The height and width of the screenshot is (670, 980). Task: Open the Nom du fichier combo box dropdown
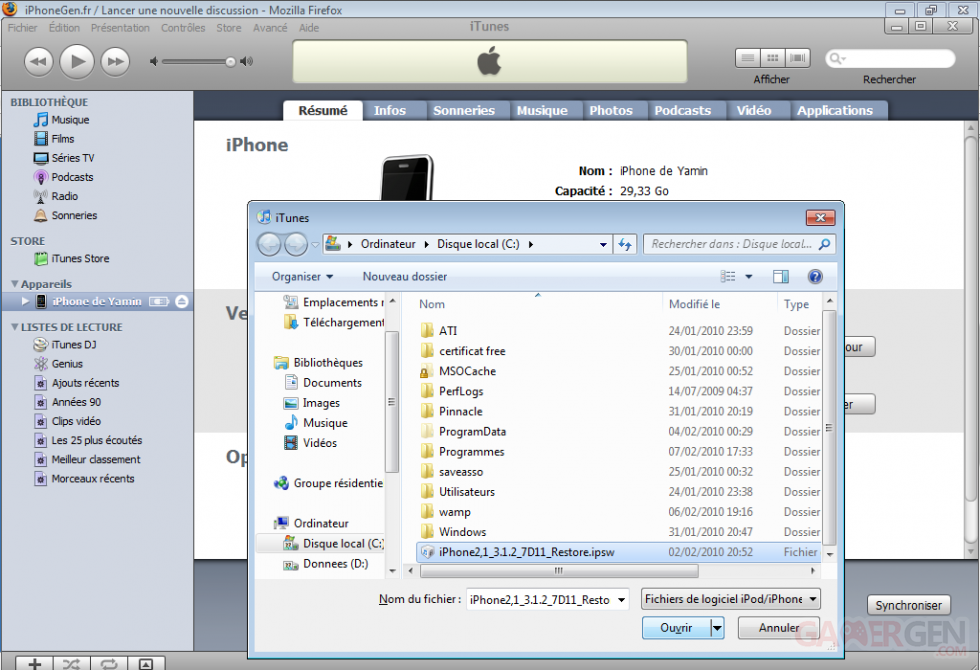(621, 600)
